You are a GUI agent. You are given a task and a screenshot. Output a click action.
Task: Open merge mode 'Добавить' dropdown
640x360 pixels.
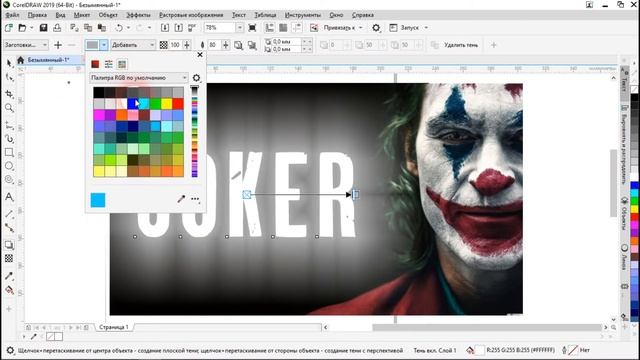(133, 45)
